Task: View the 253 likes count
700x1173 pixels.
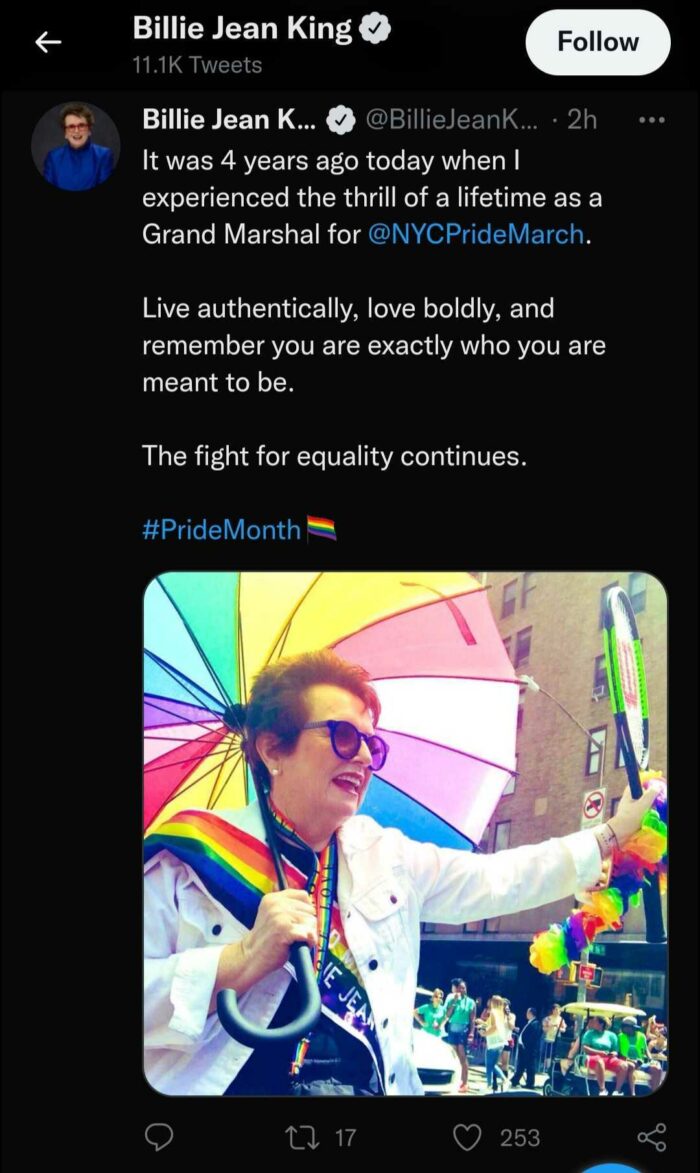Action: (x=520, y=1138)
